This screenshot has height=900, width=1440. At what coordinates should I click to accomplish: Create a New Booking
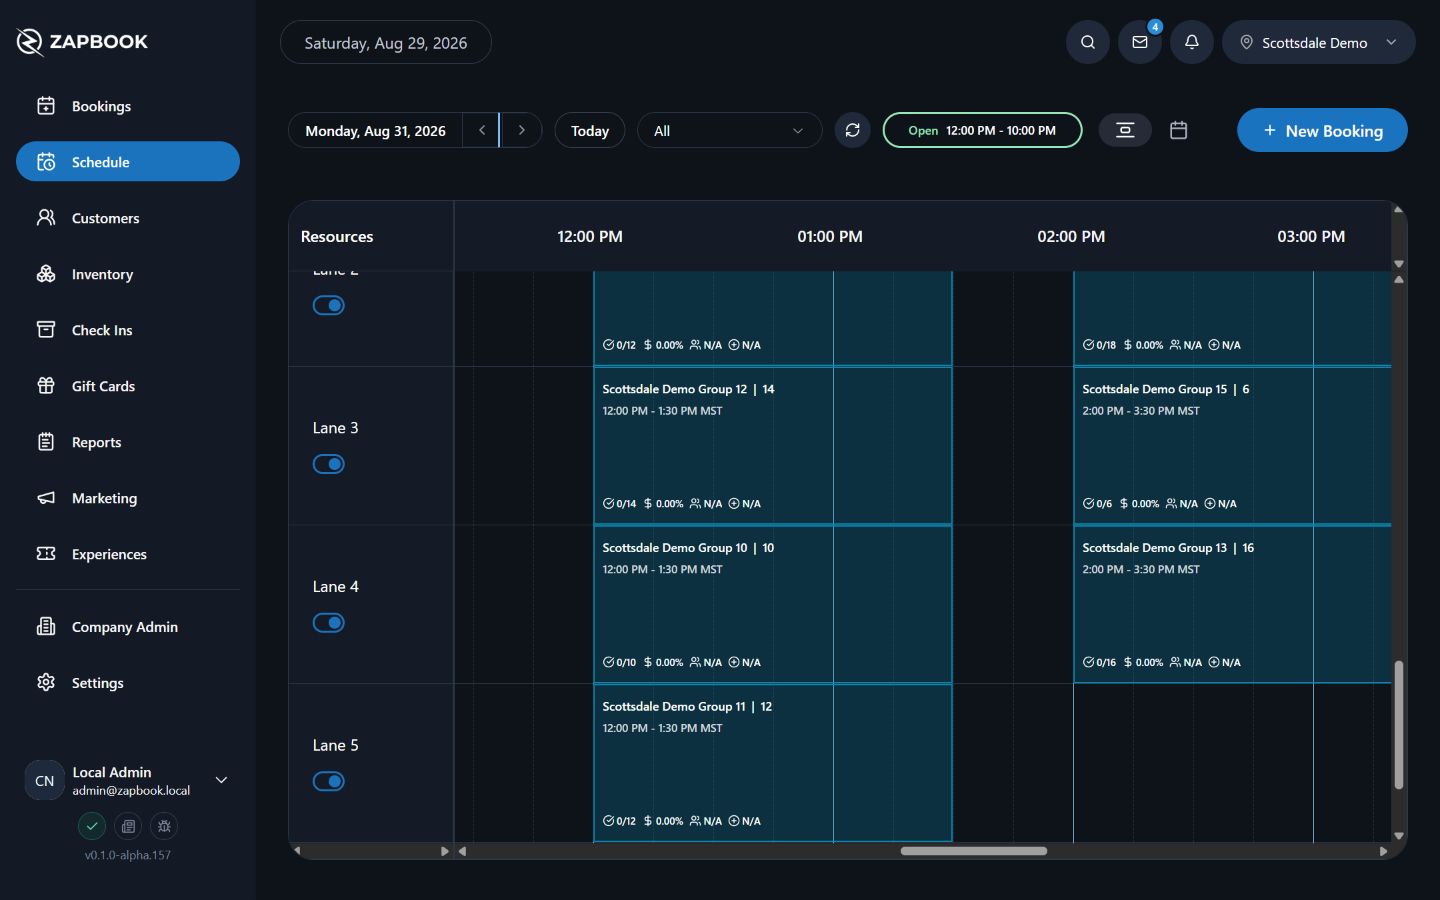coord(1322,130)
